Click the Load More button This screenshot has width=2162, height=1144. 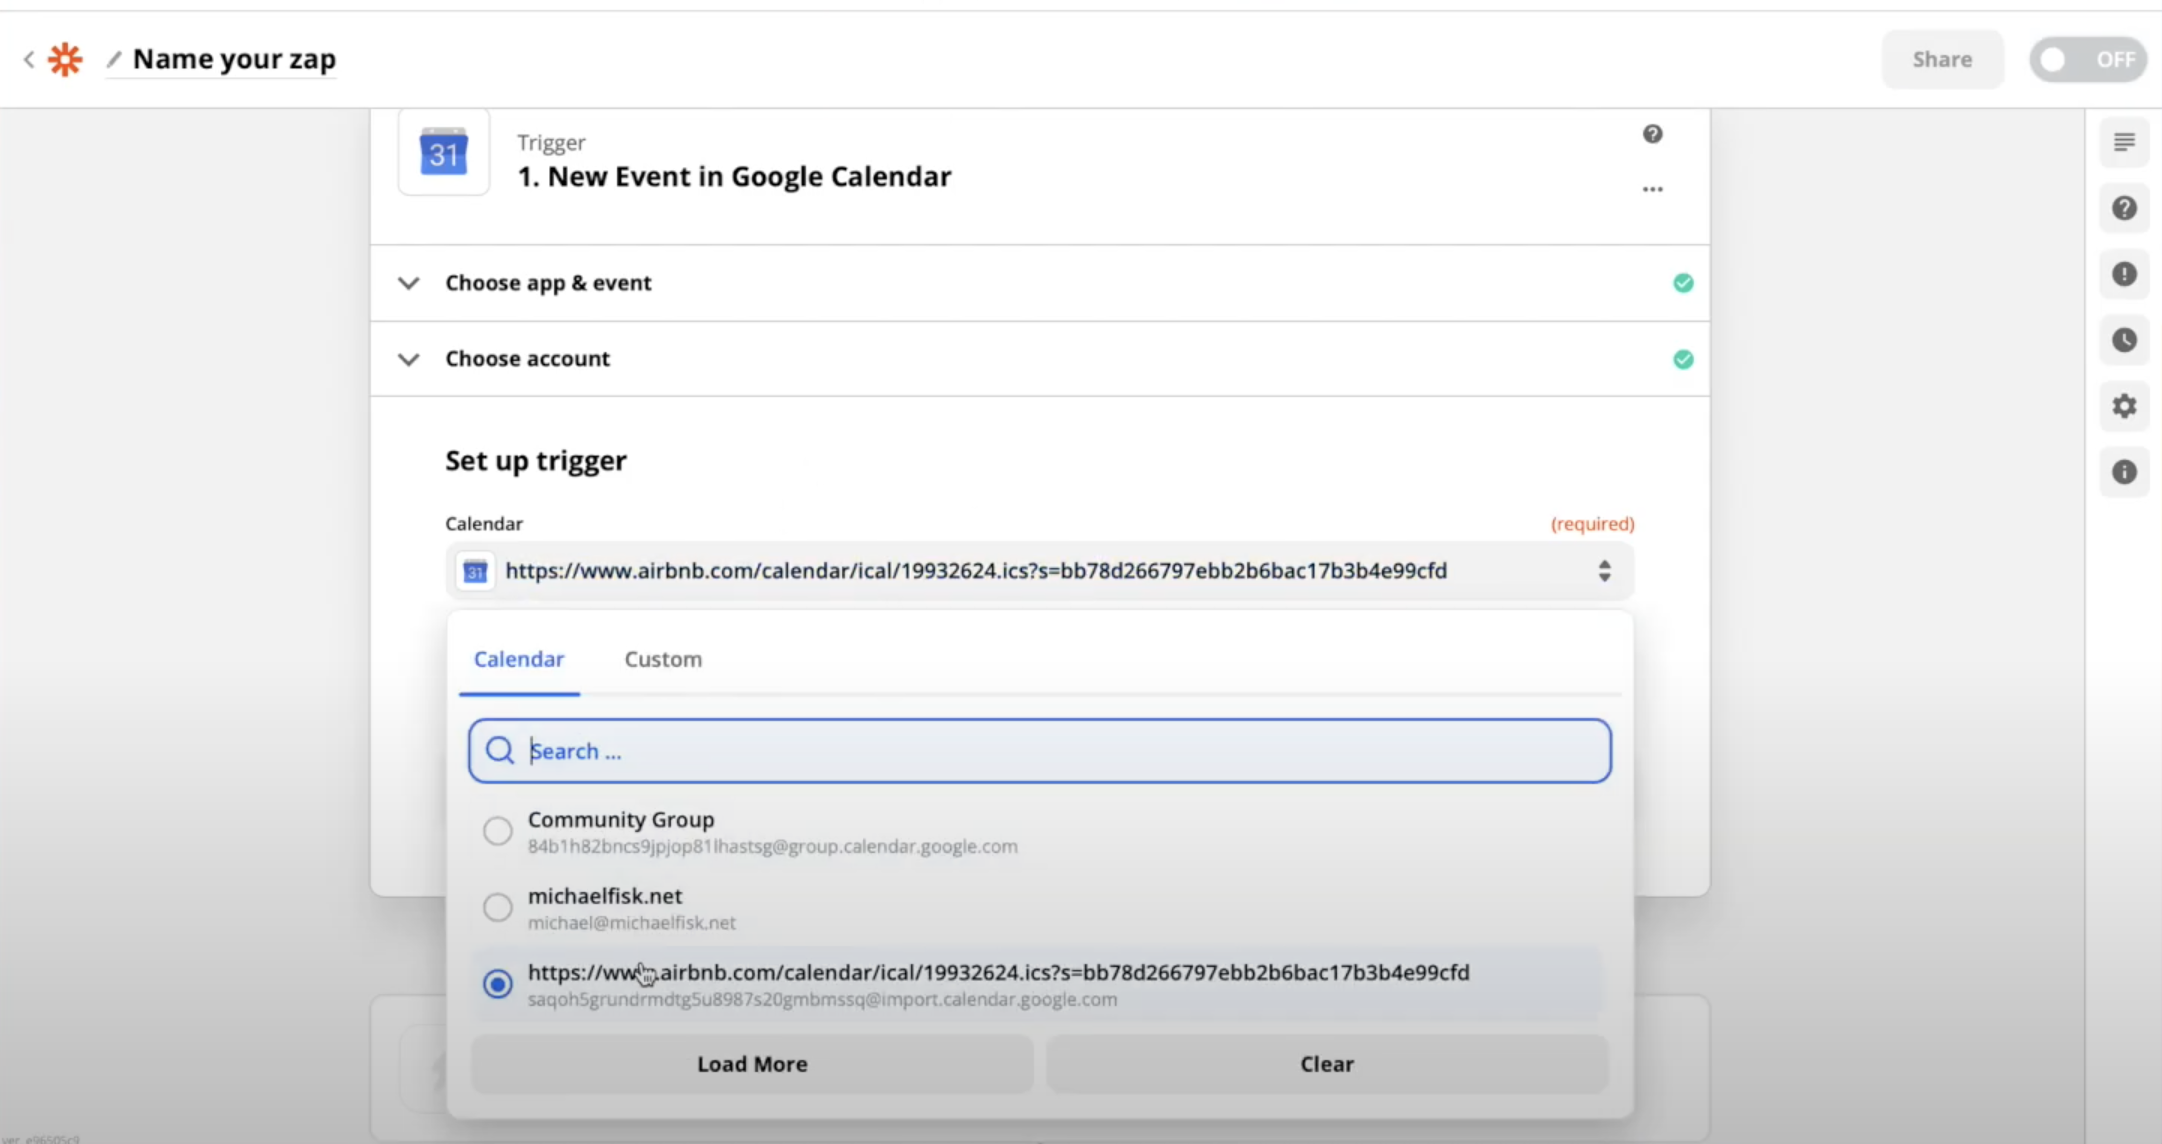pos(752,1064)
